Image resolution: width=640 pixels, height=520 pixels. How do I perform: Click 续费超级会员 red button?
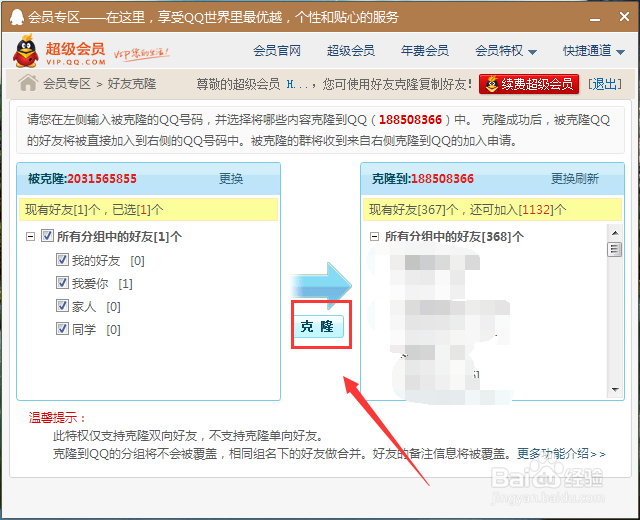coord(529,84)
